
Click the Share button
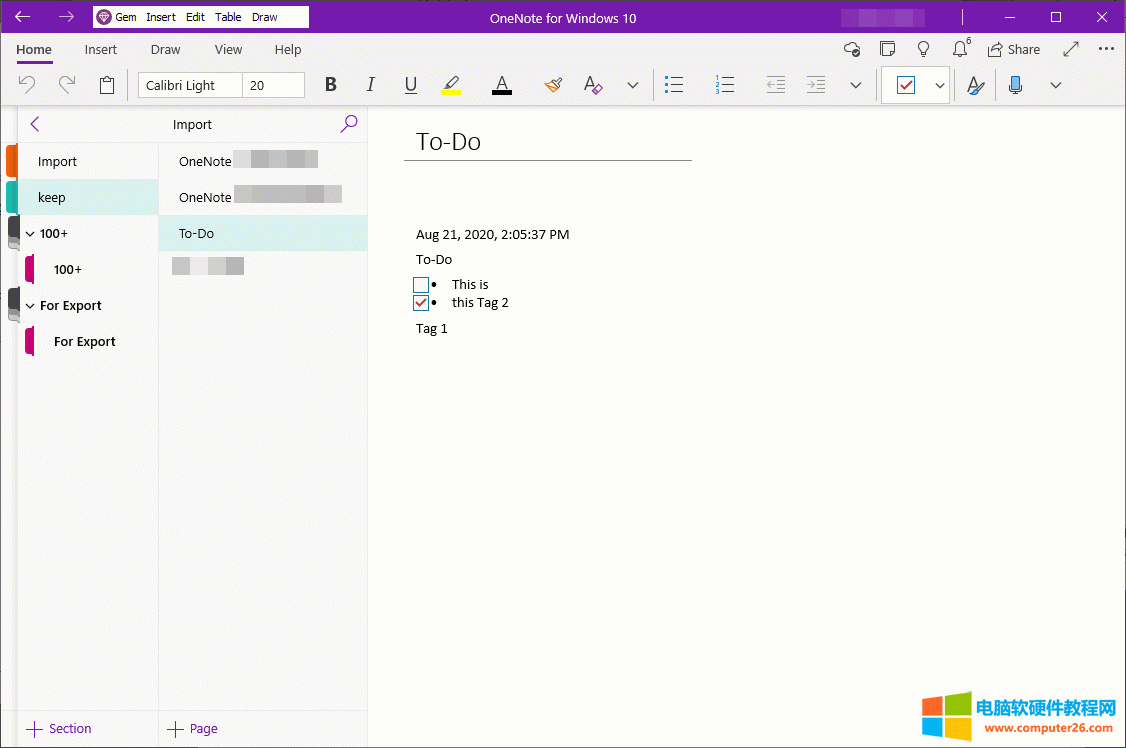tap(1014, 50)
